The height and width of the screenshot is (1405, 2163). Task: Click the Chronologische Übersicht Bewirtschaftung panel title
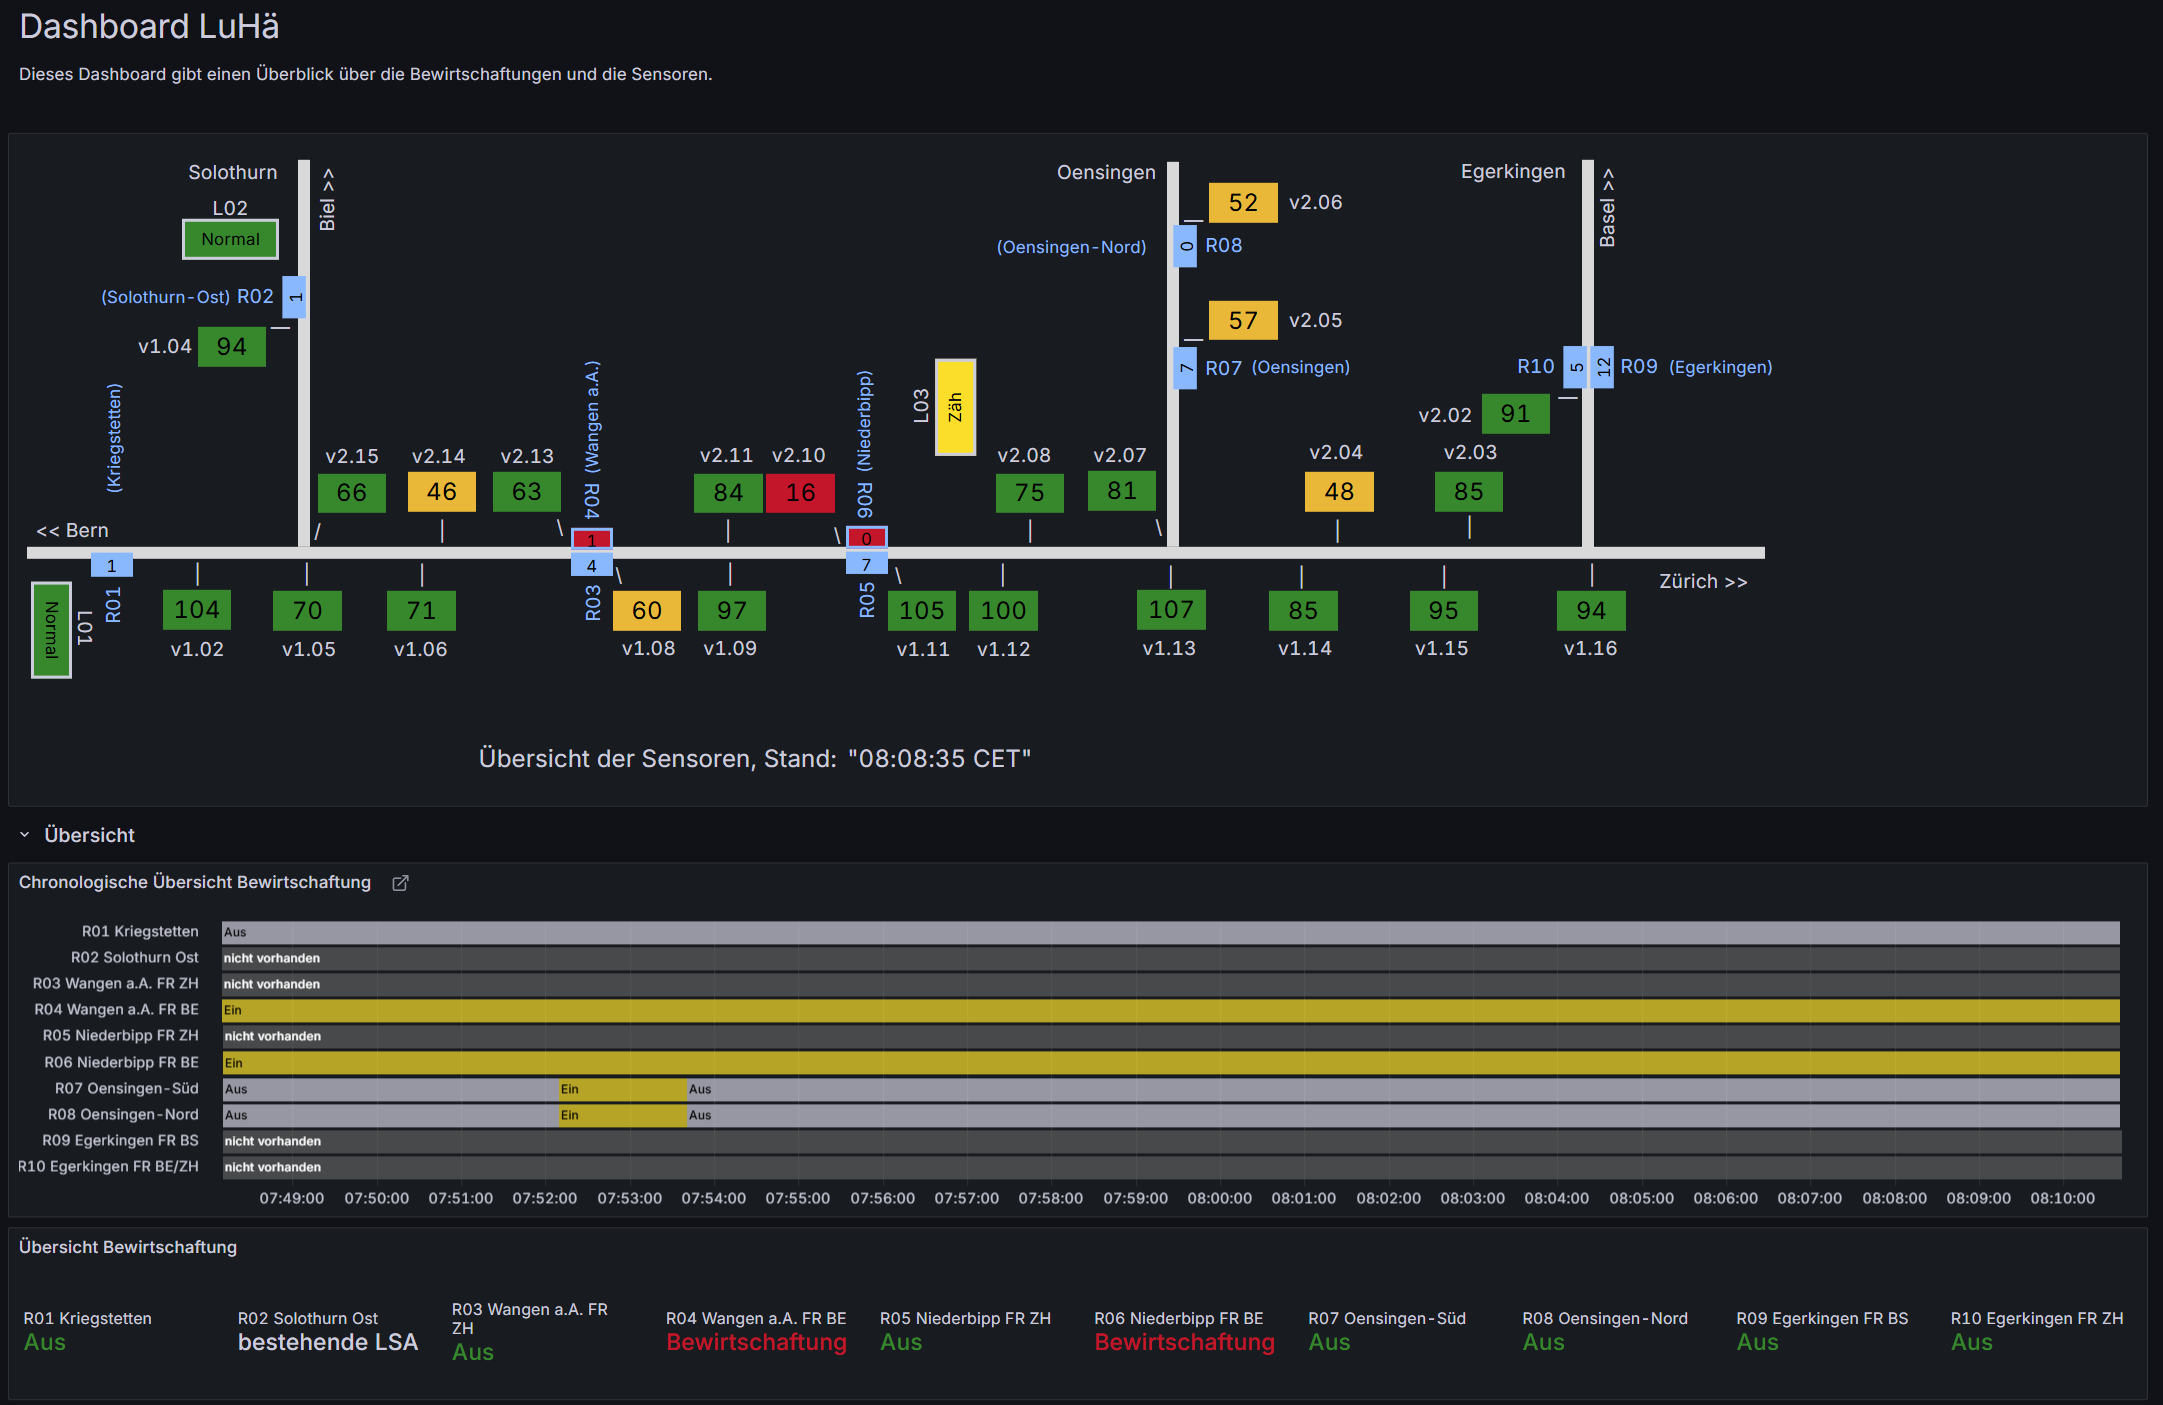point(195,882)
